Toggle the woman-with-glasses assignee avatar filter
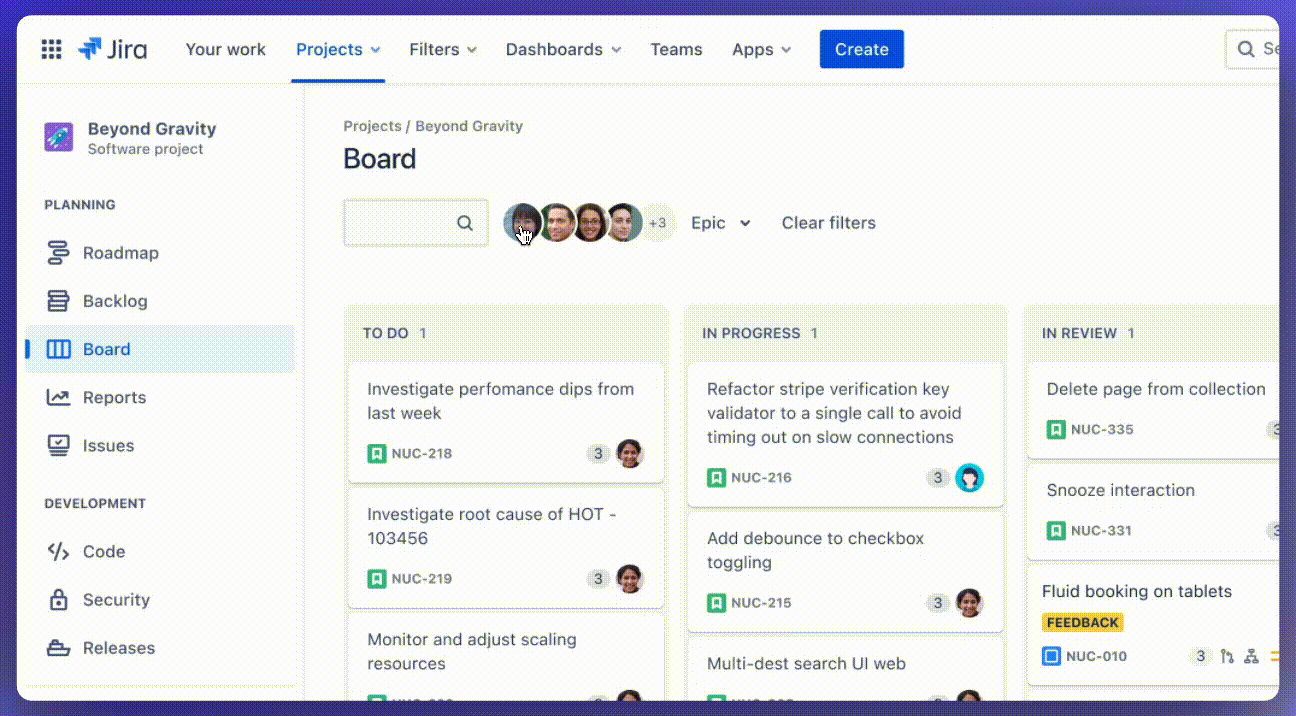Image resolution: width=1296 pixels, height=716 pixels. (590, 222)
